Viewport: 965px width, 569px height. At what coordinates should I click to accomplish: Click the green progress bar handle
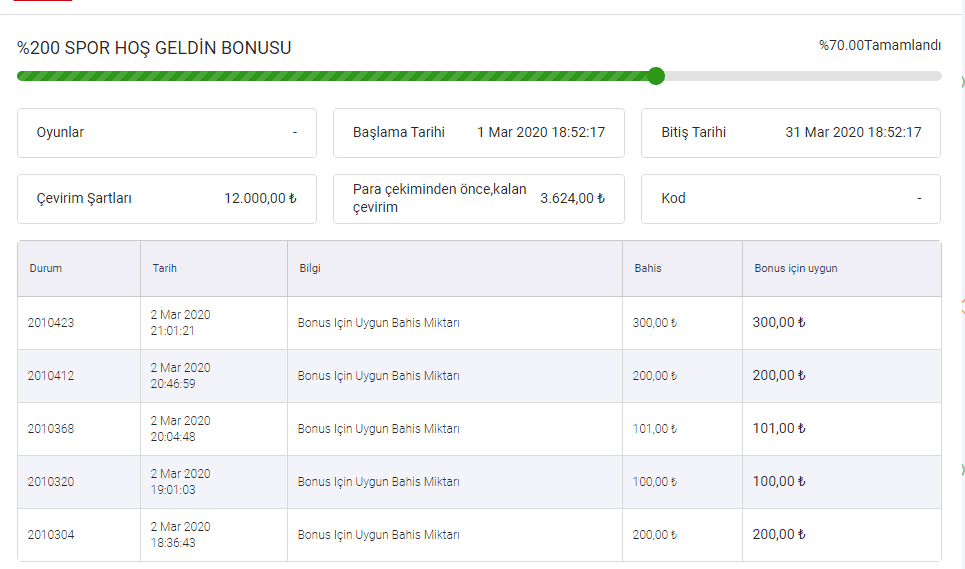coord(656,76)
